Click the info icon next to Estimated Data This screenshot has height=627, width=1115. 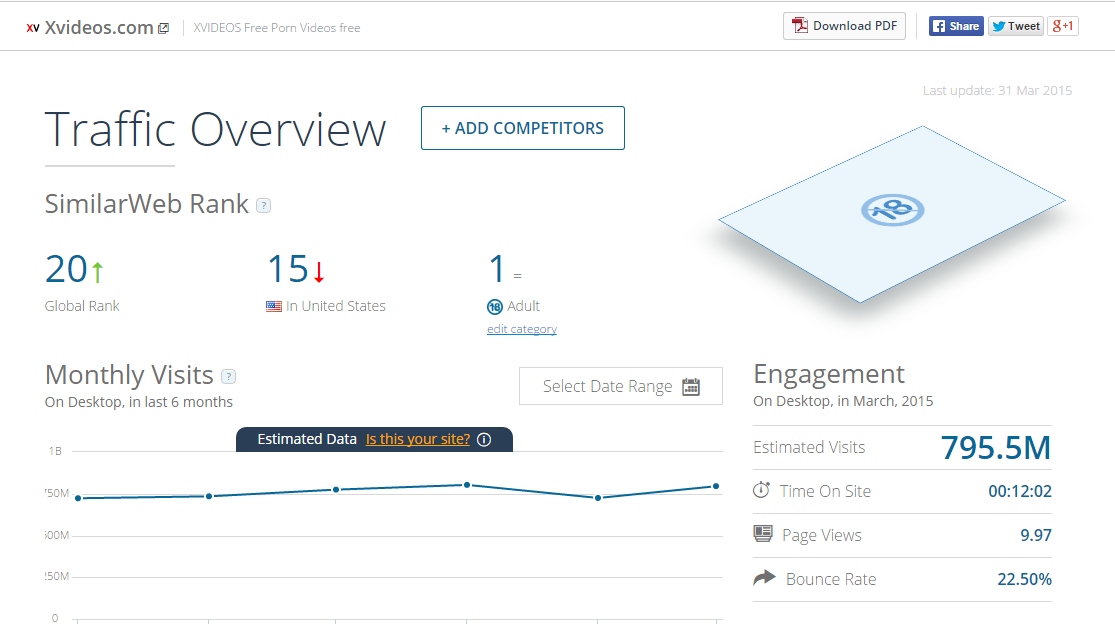point(484,439)
